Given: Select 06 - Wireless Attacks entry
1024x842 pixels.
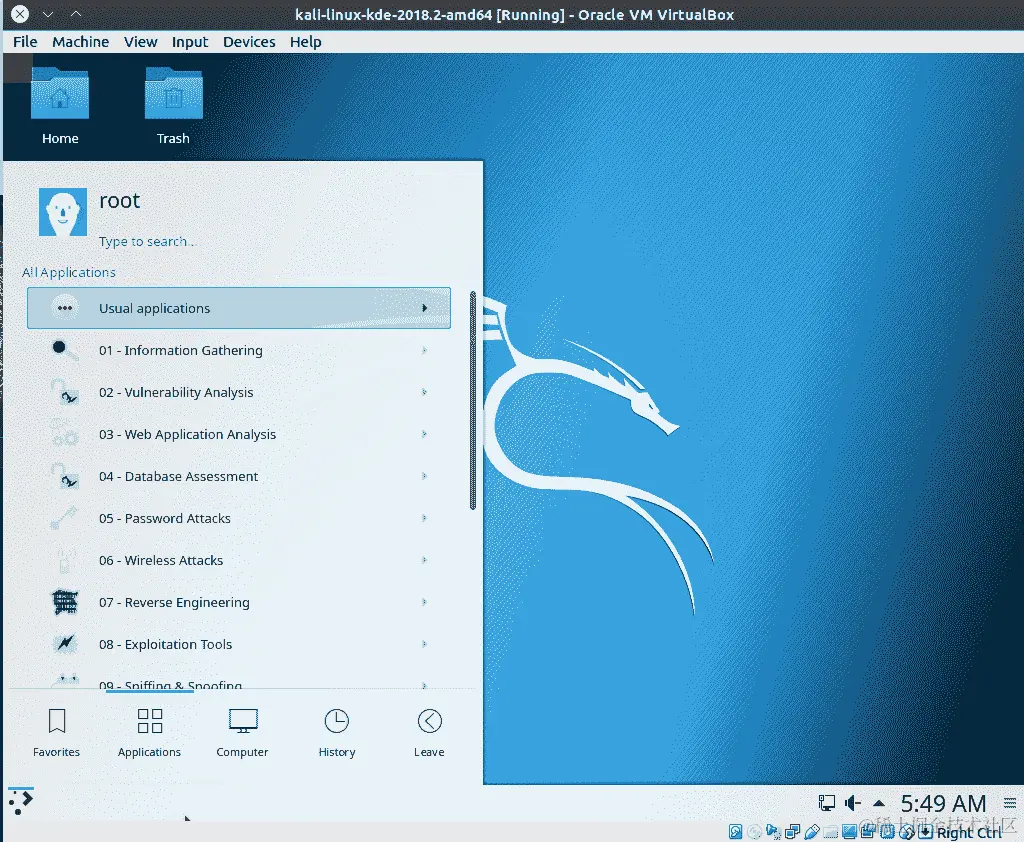Looking at the screenshot, I should 239,560.
